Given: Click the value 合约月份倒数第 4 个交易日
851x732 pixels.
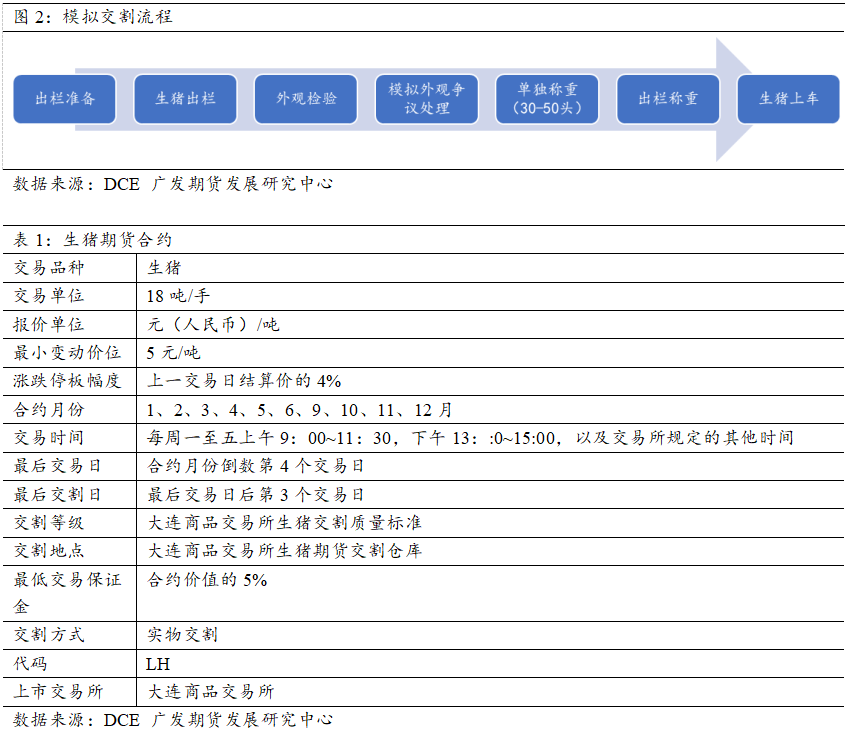Looking at the screenshot, I should (x=255, y=466).
